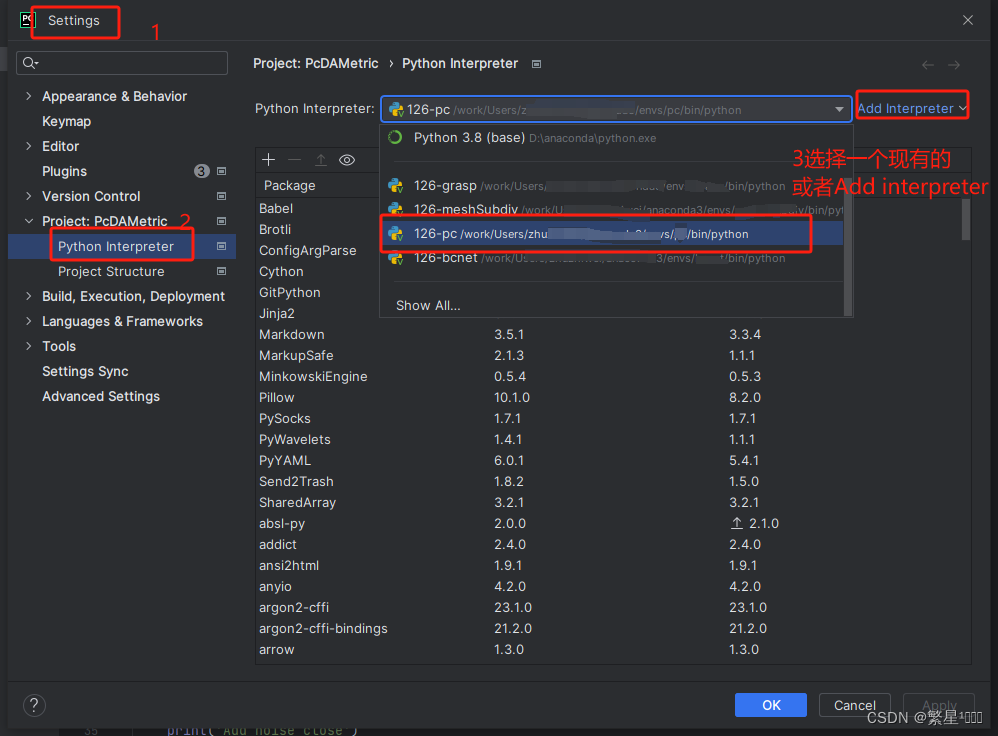Open help with the question mark icon

pyautogui.click(x=34, y=705)
